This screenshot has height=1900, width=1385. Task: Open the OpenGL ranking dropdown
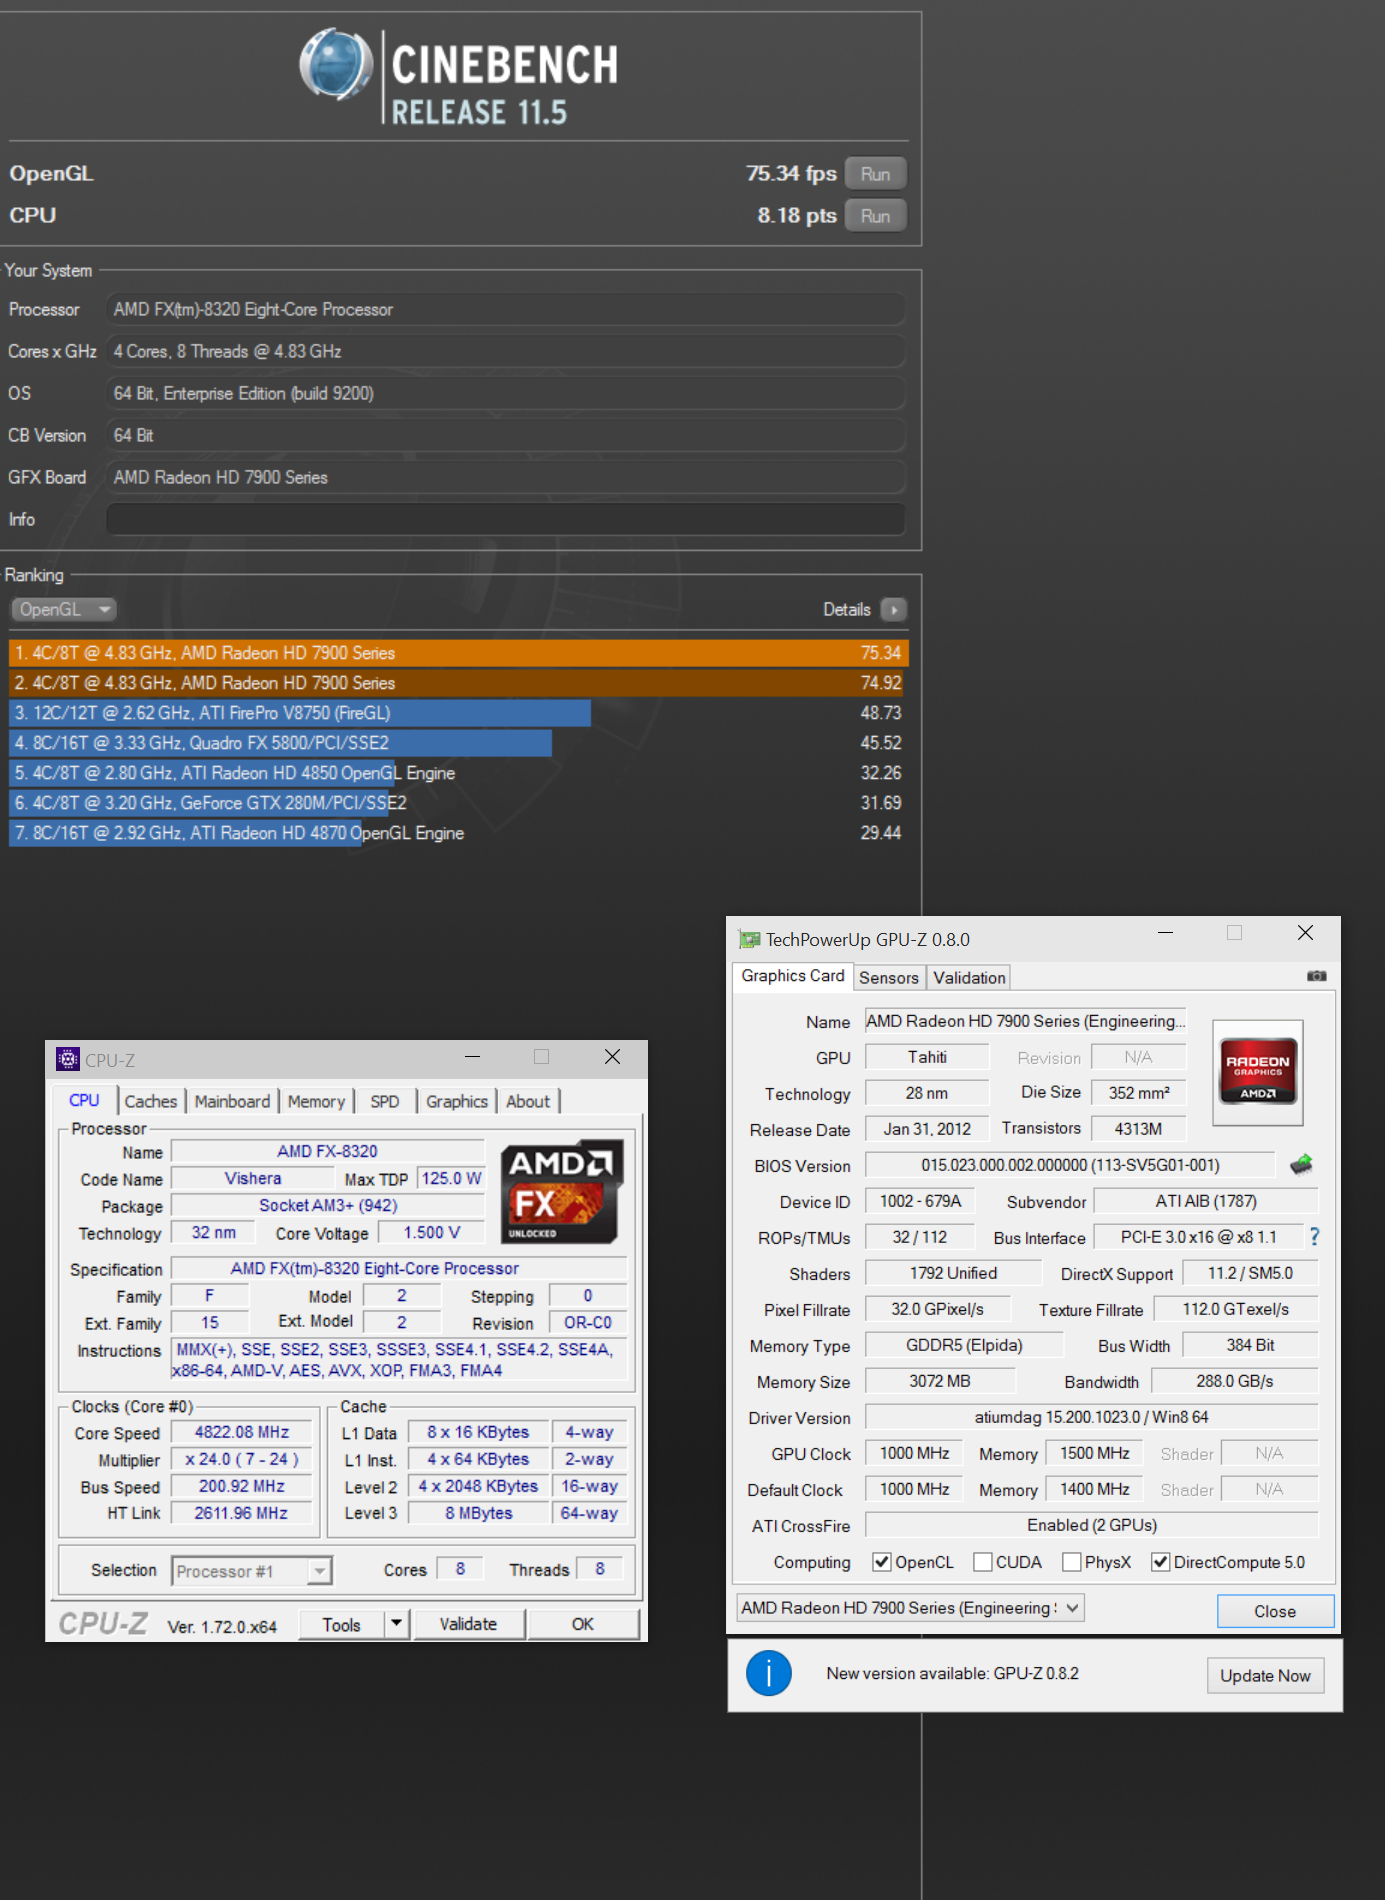tap(64, 609)
